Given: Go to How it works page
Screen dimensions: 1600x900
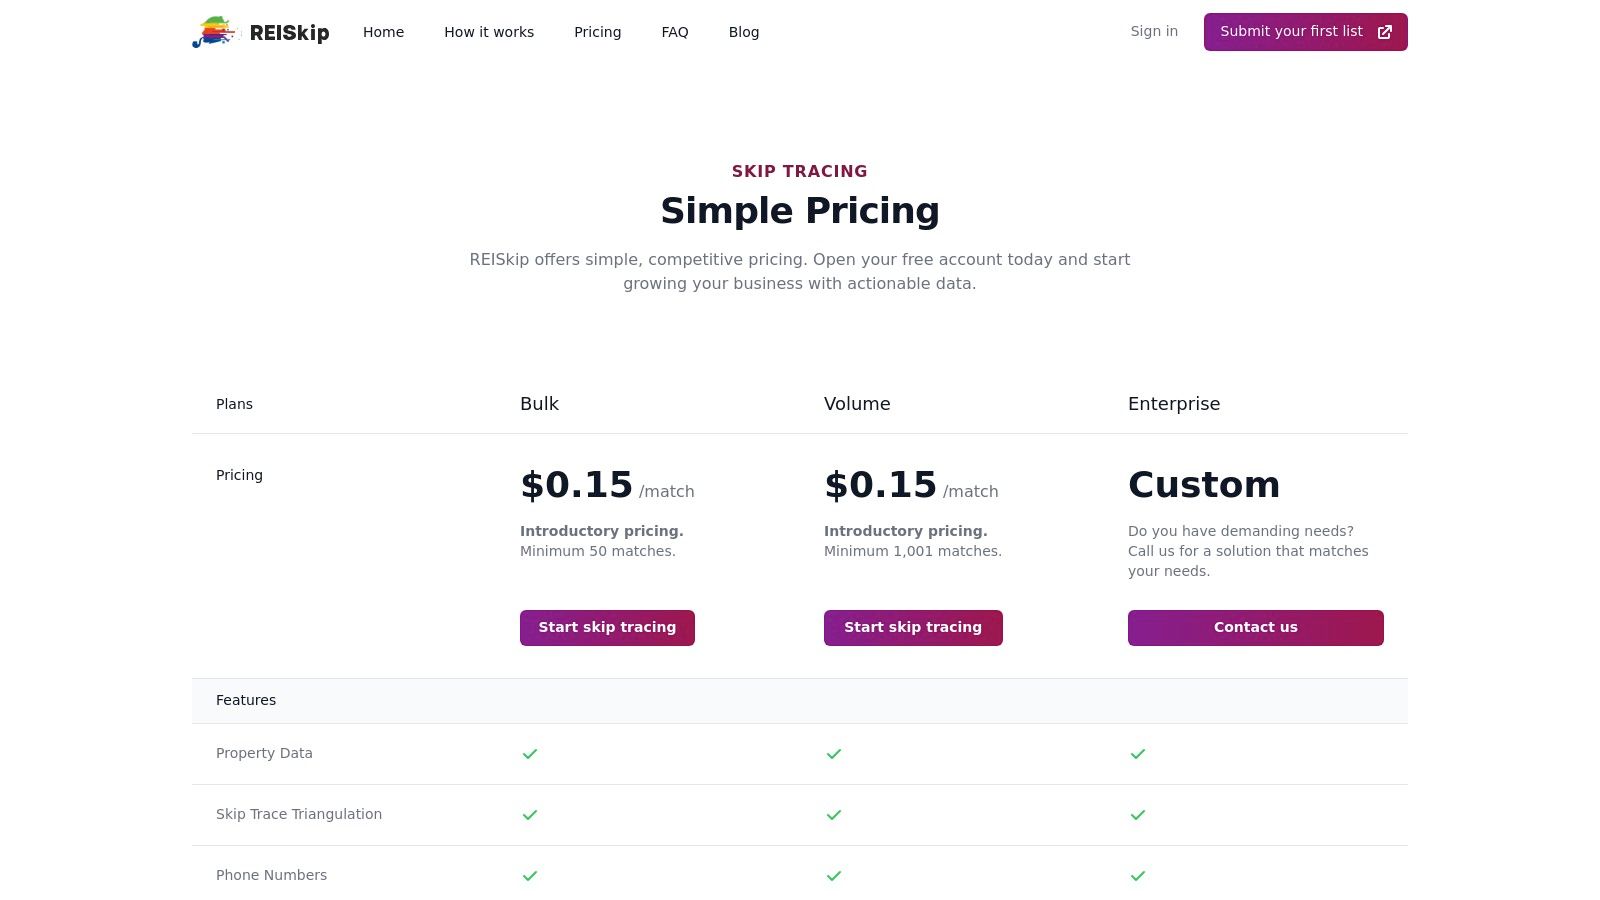Looking at the screenshot, I should 489,32.
